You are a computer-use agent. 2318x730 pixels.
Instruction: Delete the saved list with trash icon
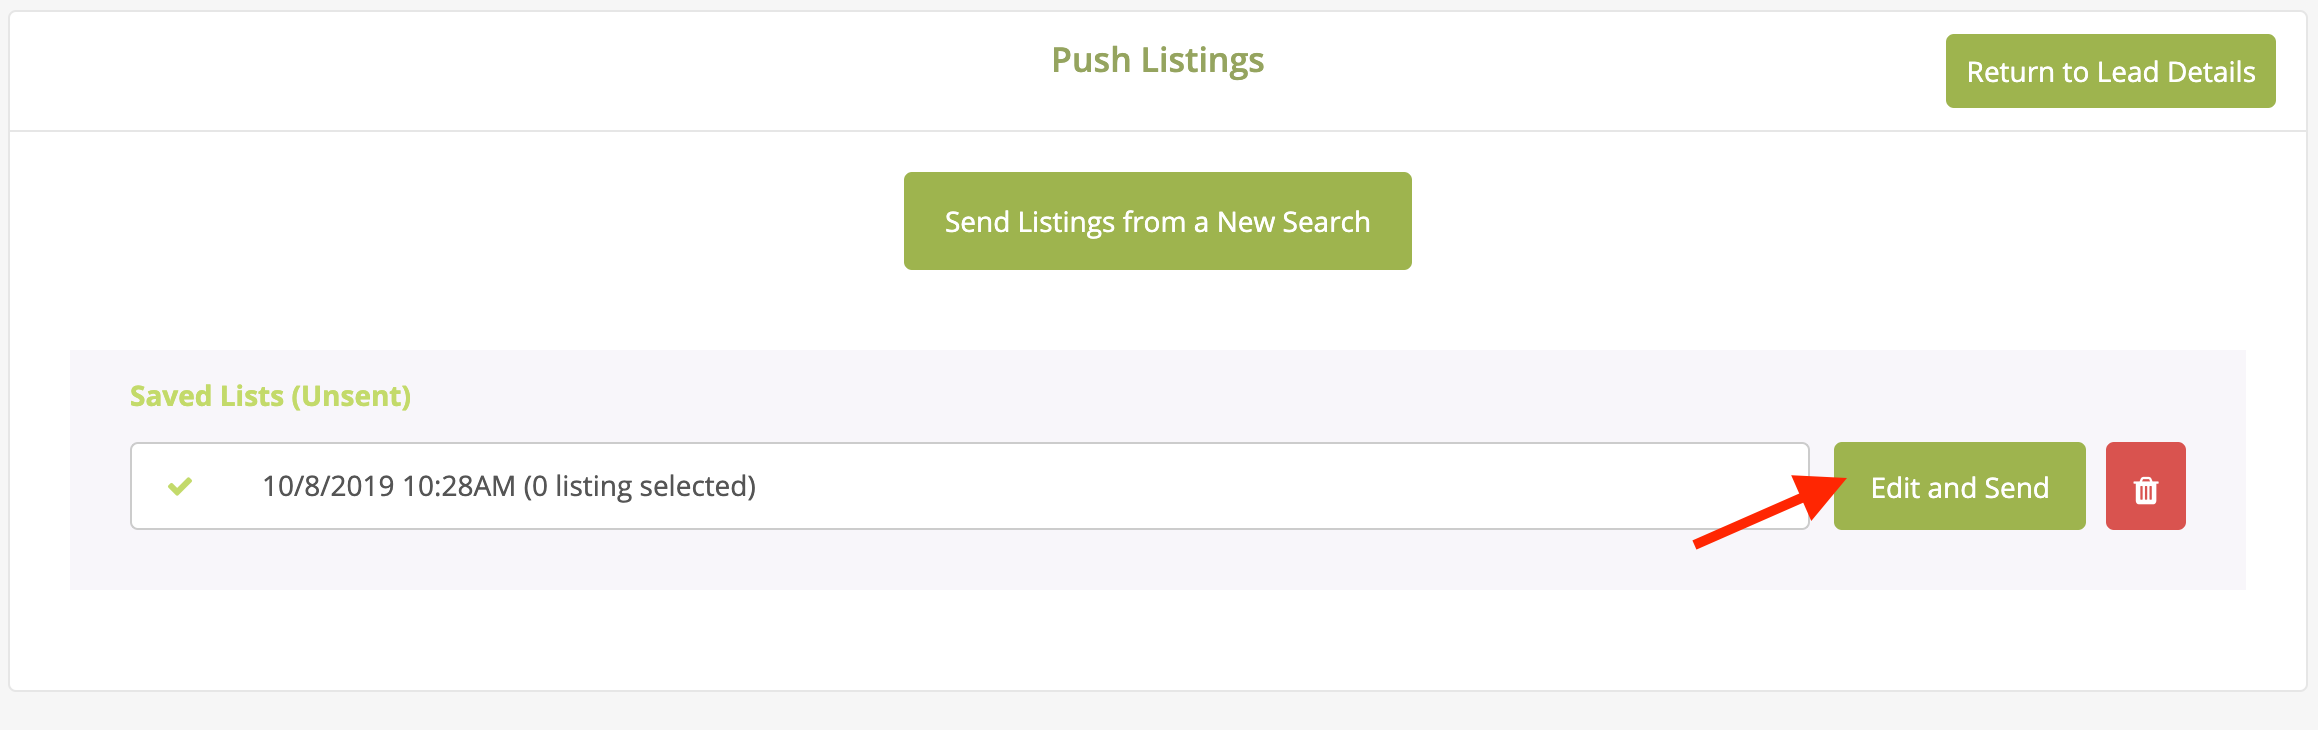click(x=2145, y=487)
